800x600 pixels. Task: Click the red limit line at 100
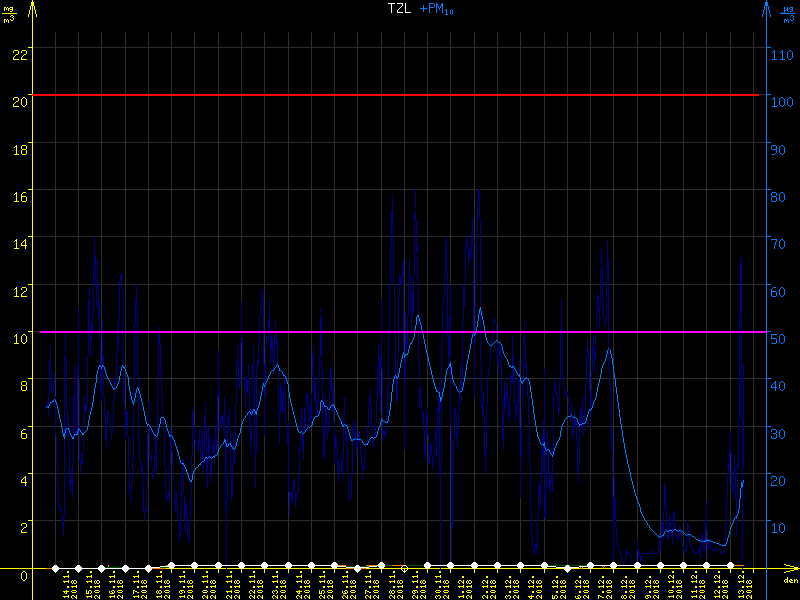[400, 95]
